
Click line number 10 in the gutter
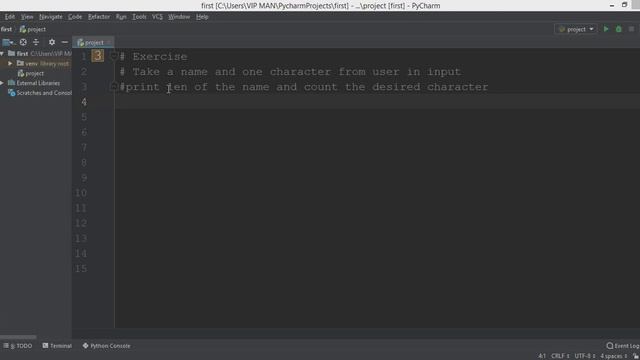(81, 193)
